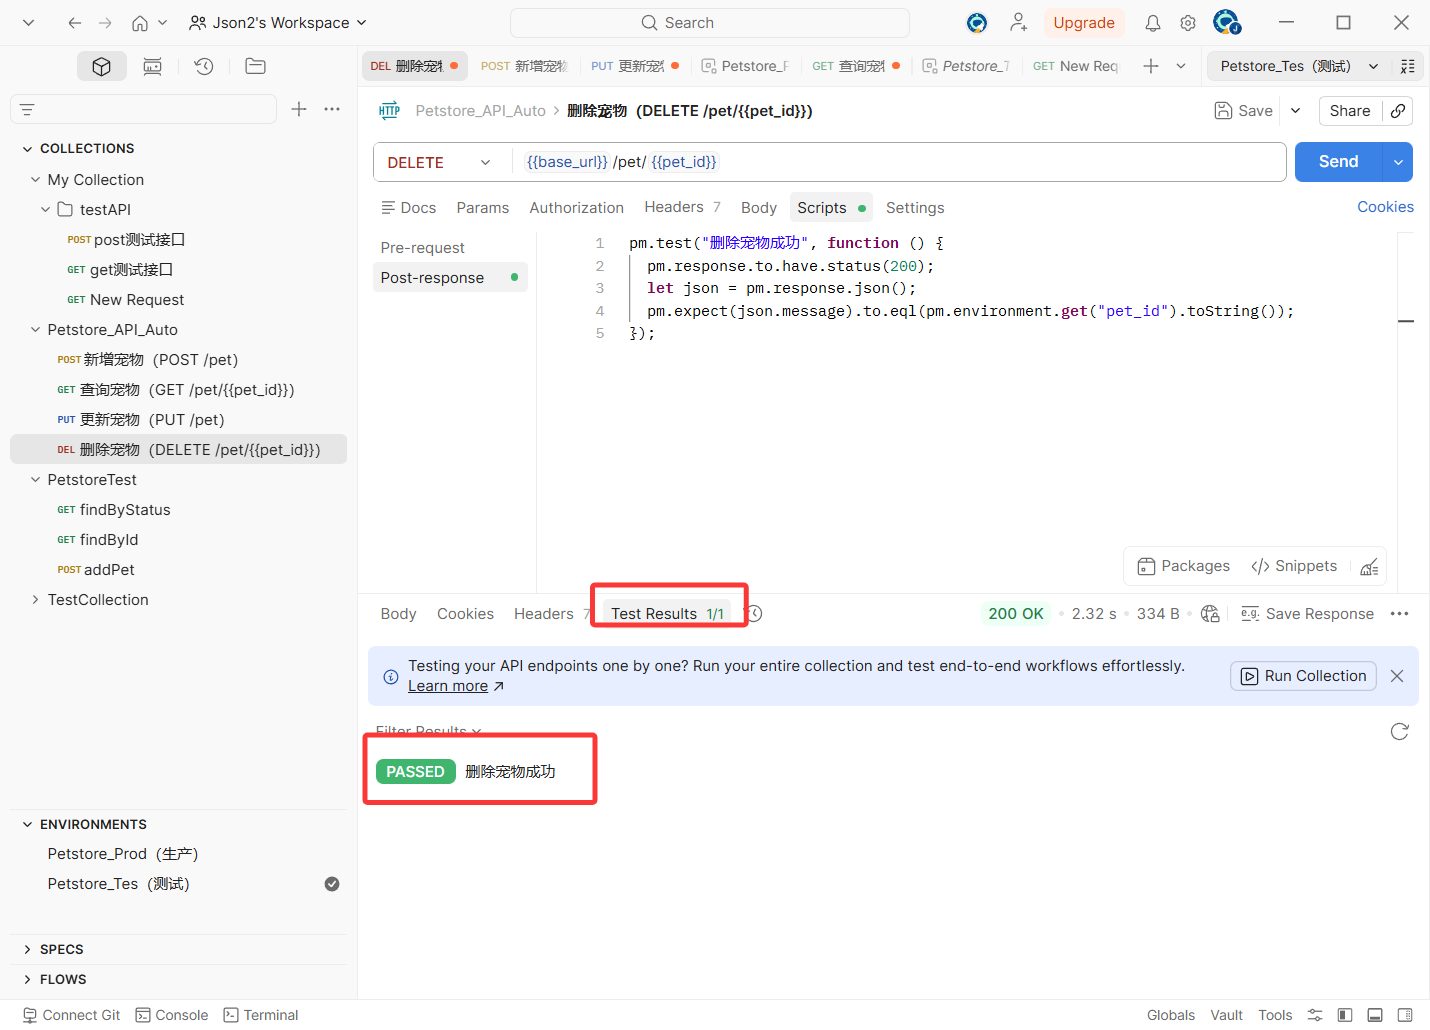The height and width of the screenshot is (1030, 1430).
Task: Open the HTTP method DELETE dropdown
Action: point(439,162)
